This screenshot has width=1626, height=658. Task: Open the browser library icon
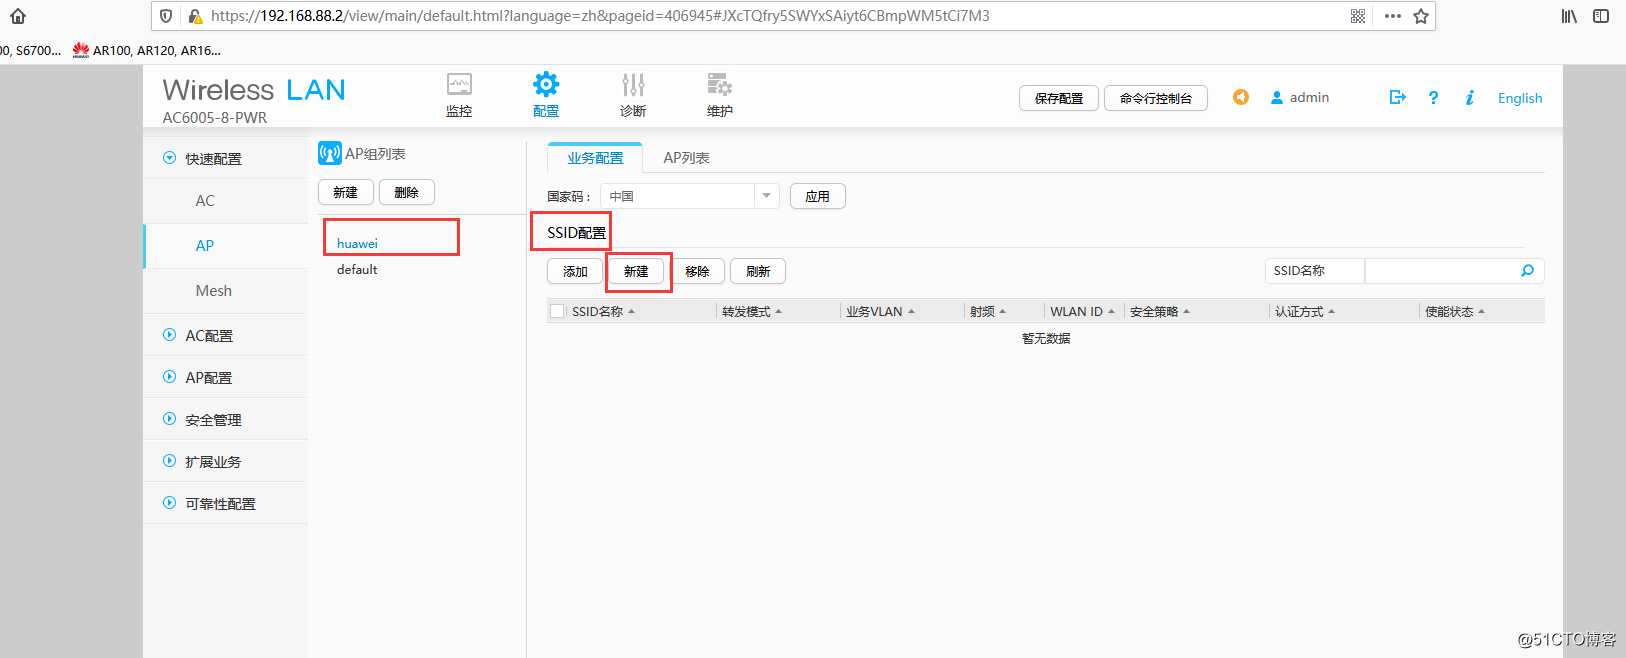pos(1569,16)
